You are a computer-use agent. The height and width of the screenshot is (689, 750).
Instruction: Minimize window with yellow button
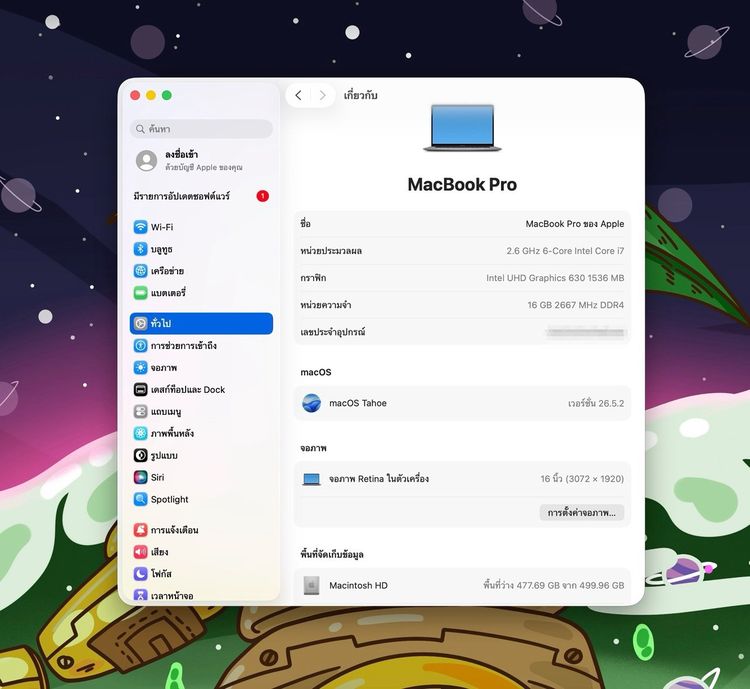click(151, 95)
